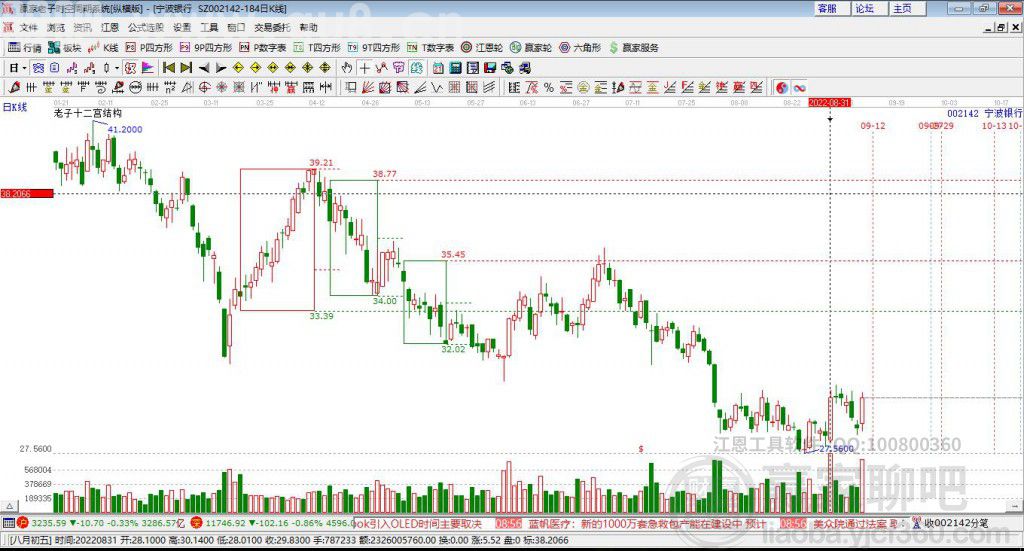This screenshot has height=551, width=1024.
Task: Click the infinity symbol icon
Action: click(x=799, y=87)
